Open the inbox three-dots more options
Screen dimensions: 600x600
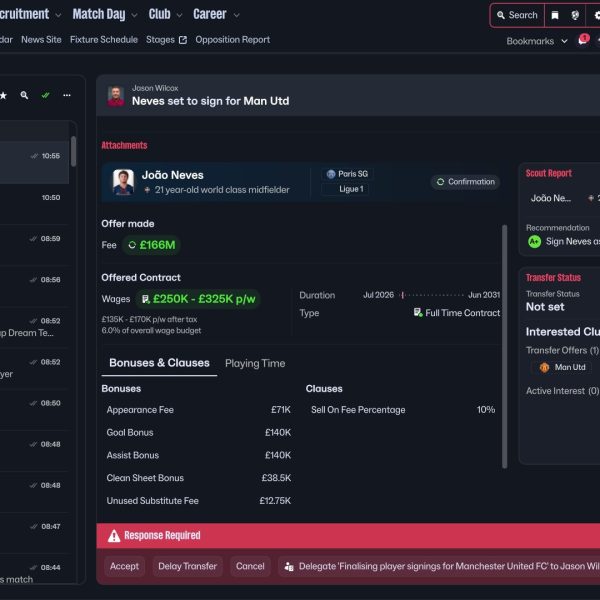click(x=67, y=95)
